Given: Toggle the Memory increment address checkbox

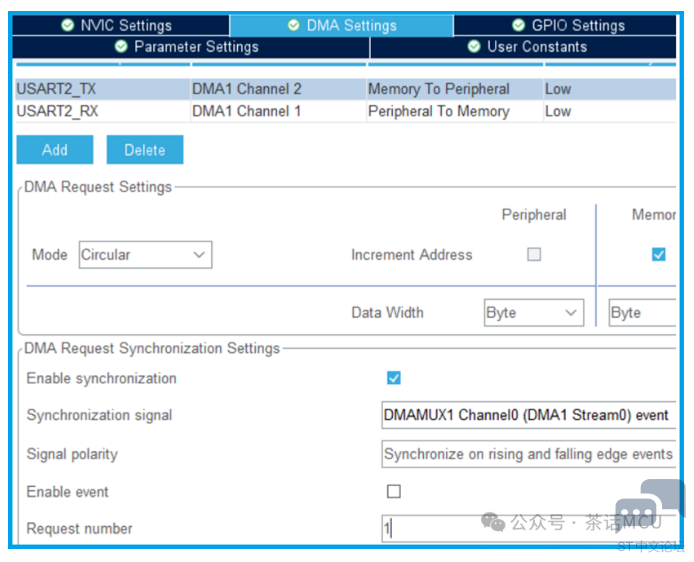Looking at the screenshot, I should pyautogui.click(x=658, y=255).
